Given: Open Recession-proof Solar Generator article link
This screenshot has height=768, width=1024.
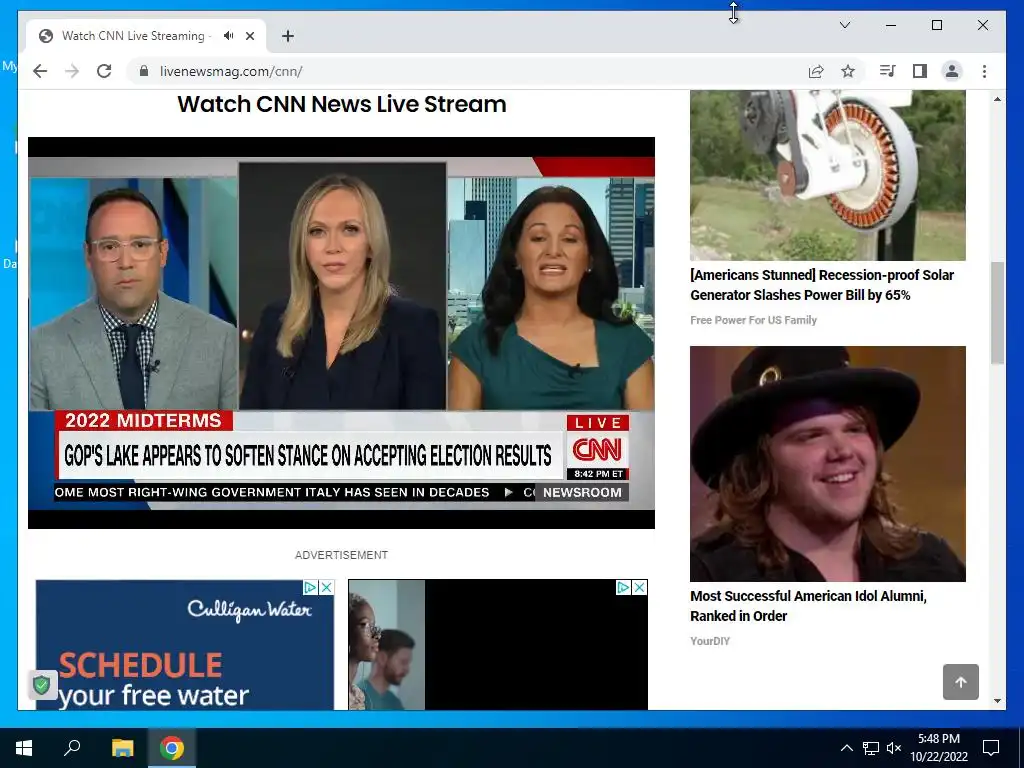Looking at the screenshot, I should (x=822, y=285).
